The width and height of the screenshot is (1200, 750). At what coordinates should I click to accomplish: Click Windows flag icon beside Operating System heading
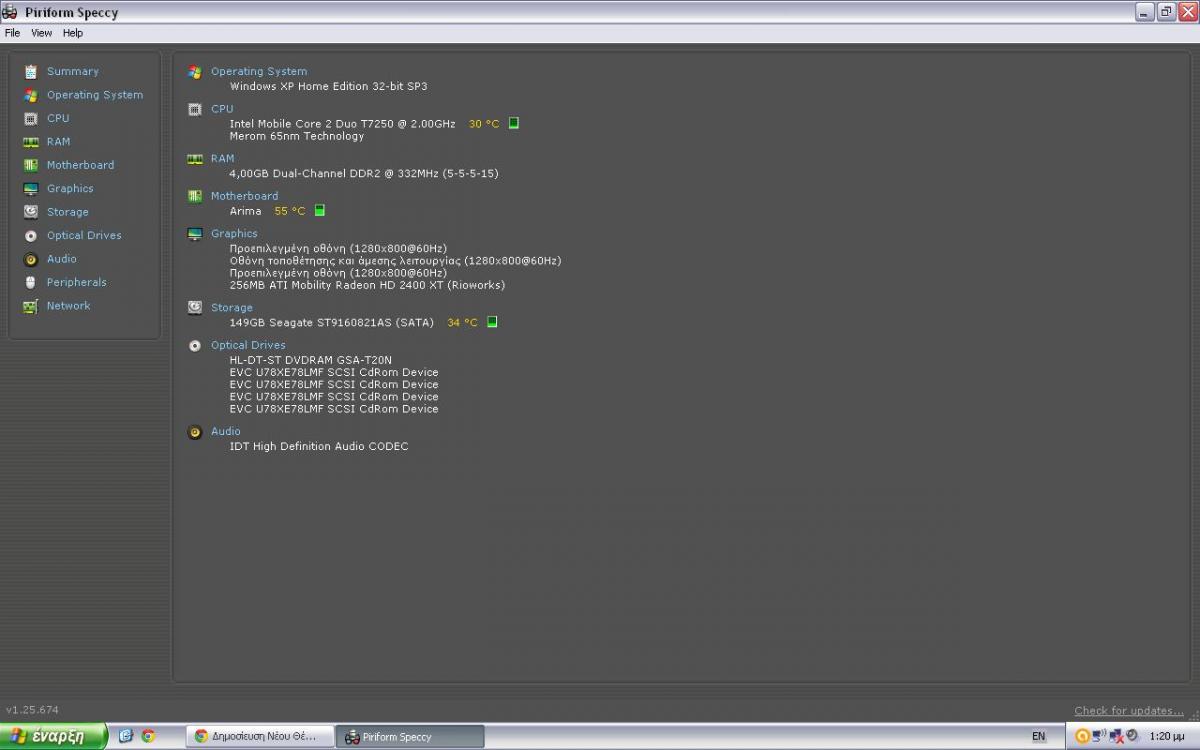coord(195,72)
